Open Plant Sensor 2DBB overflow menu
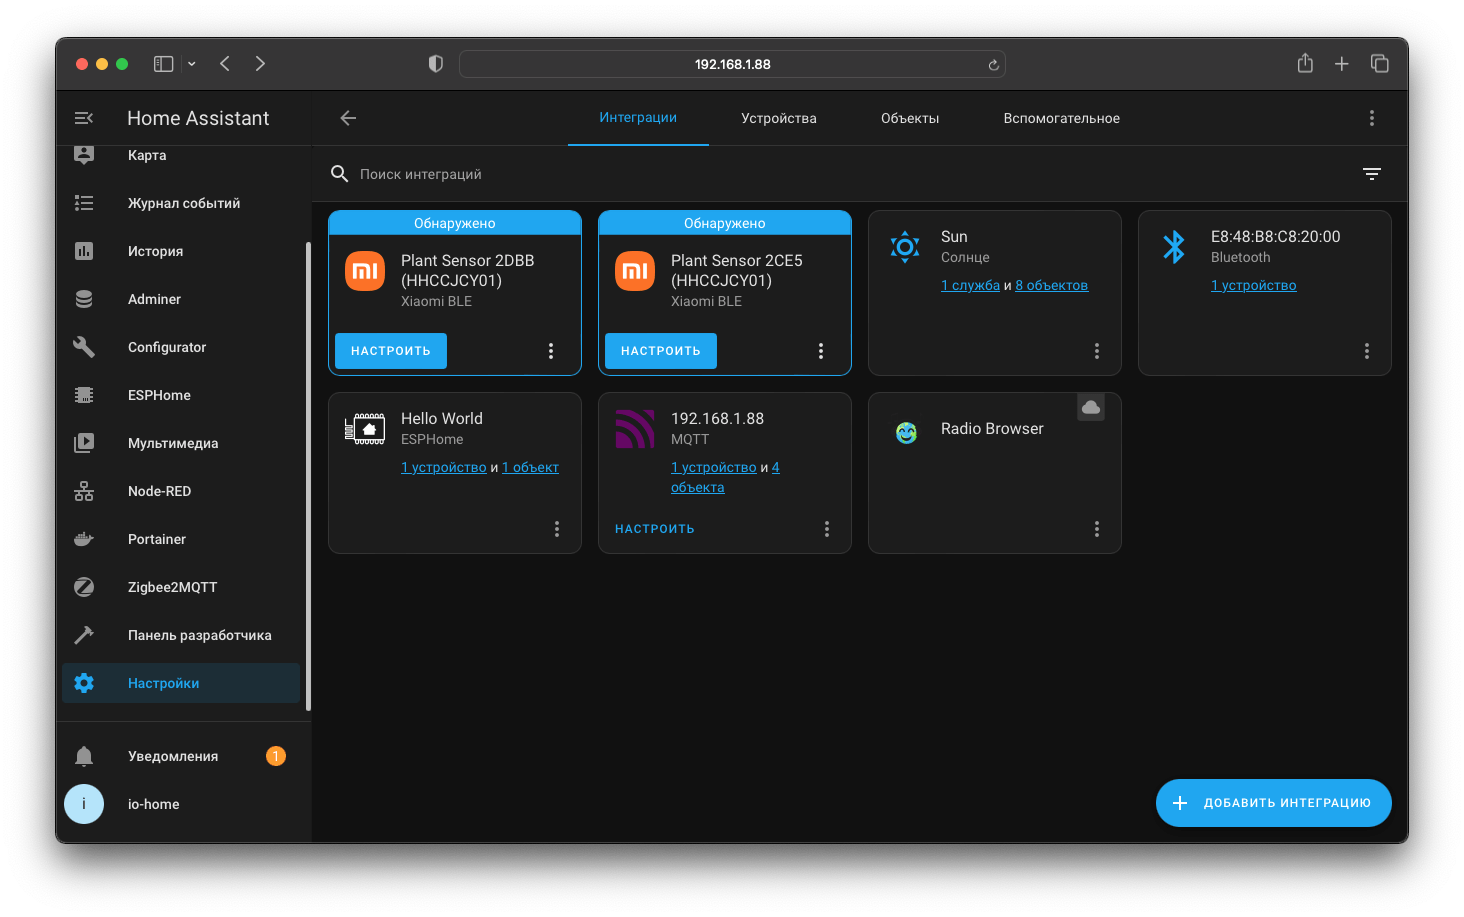This screenshot has width=1464, height=917. (x=551, y=351)
